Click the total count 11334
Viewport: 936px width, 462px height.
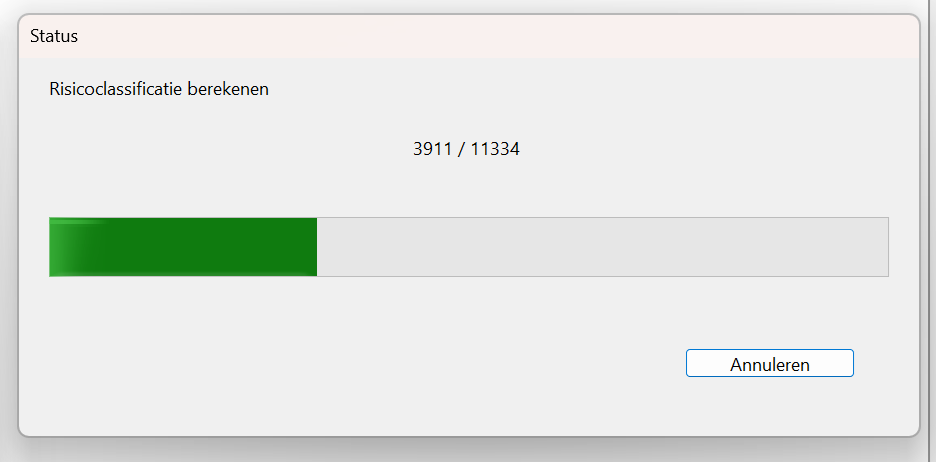coord(495,149)
